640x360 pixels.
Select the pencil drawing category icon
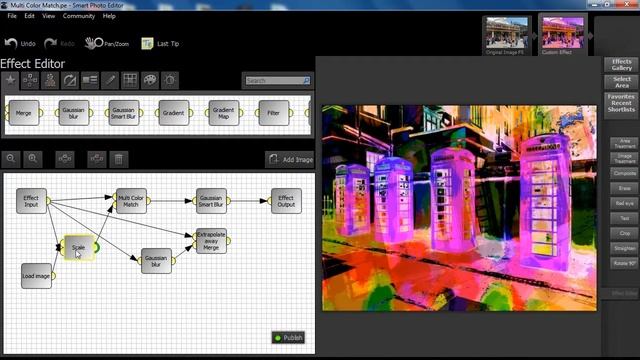point(110,80)
